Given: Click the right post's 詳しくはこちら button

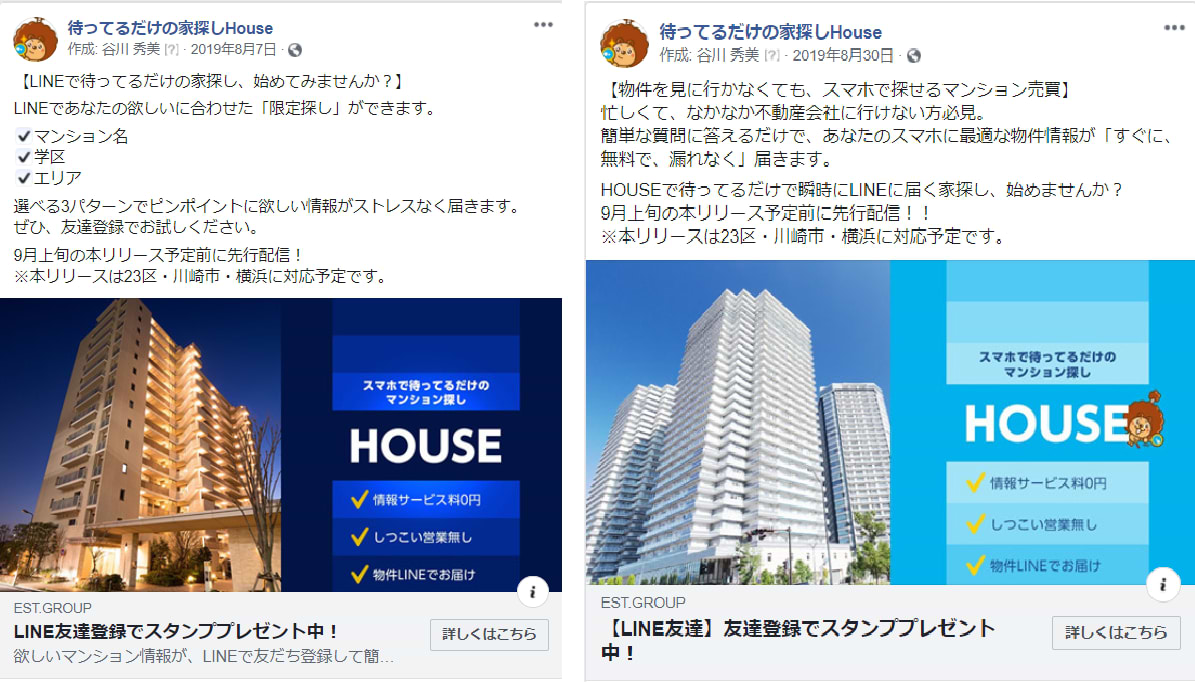Looking at the screenshot, I should click(1116, 632).
